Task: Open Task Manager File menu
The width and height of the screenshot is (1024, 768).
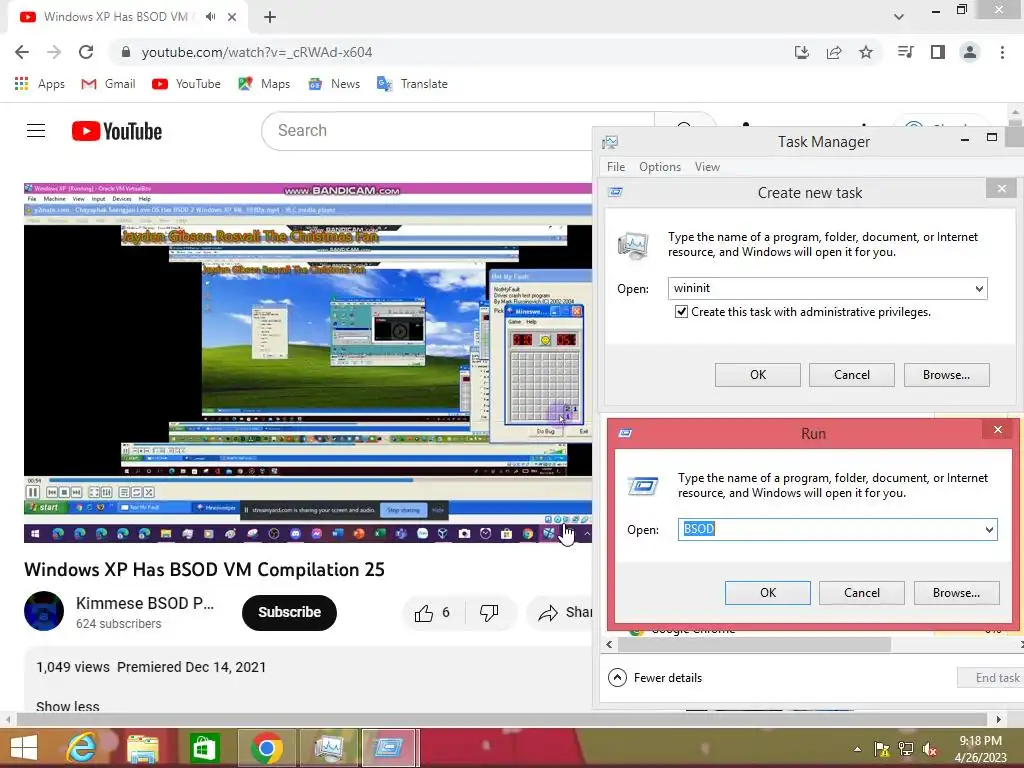Action: tap(616, 167)
